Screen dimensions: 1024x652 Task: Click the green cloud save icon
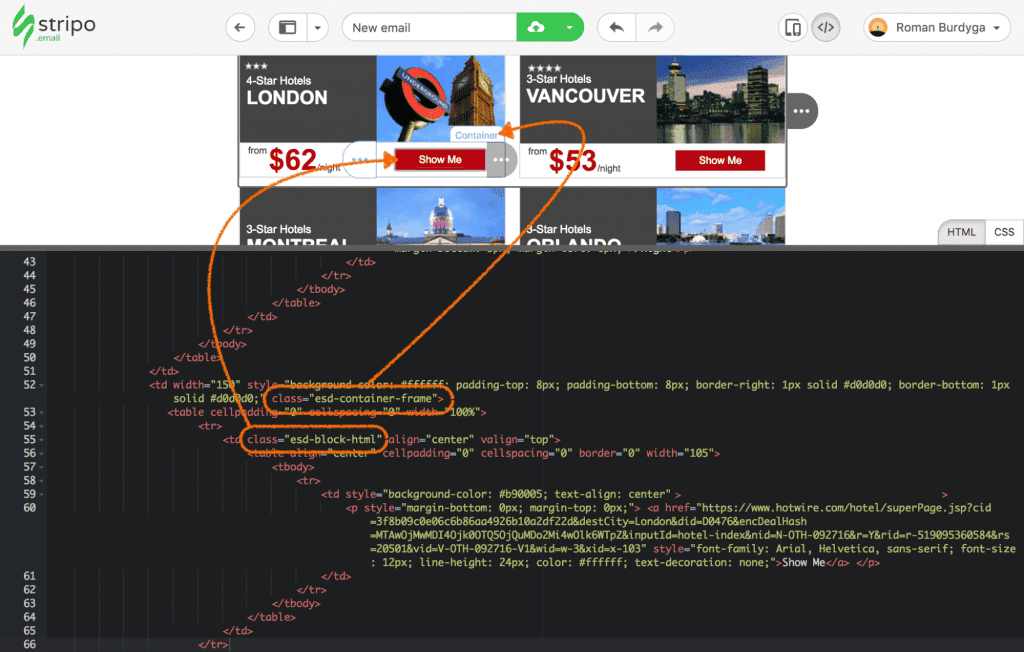pyautogui.click(x=536, y=28)
